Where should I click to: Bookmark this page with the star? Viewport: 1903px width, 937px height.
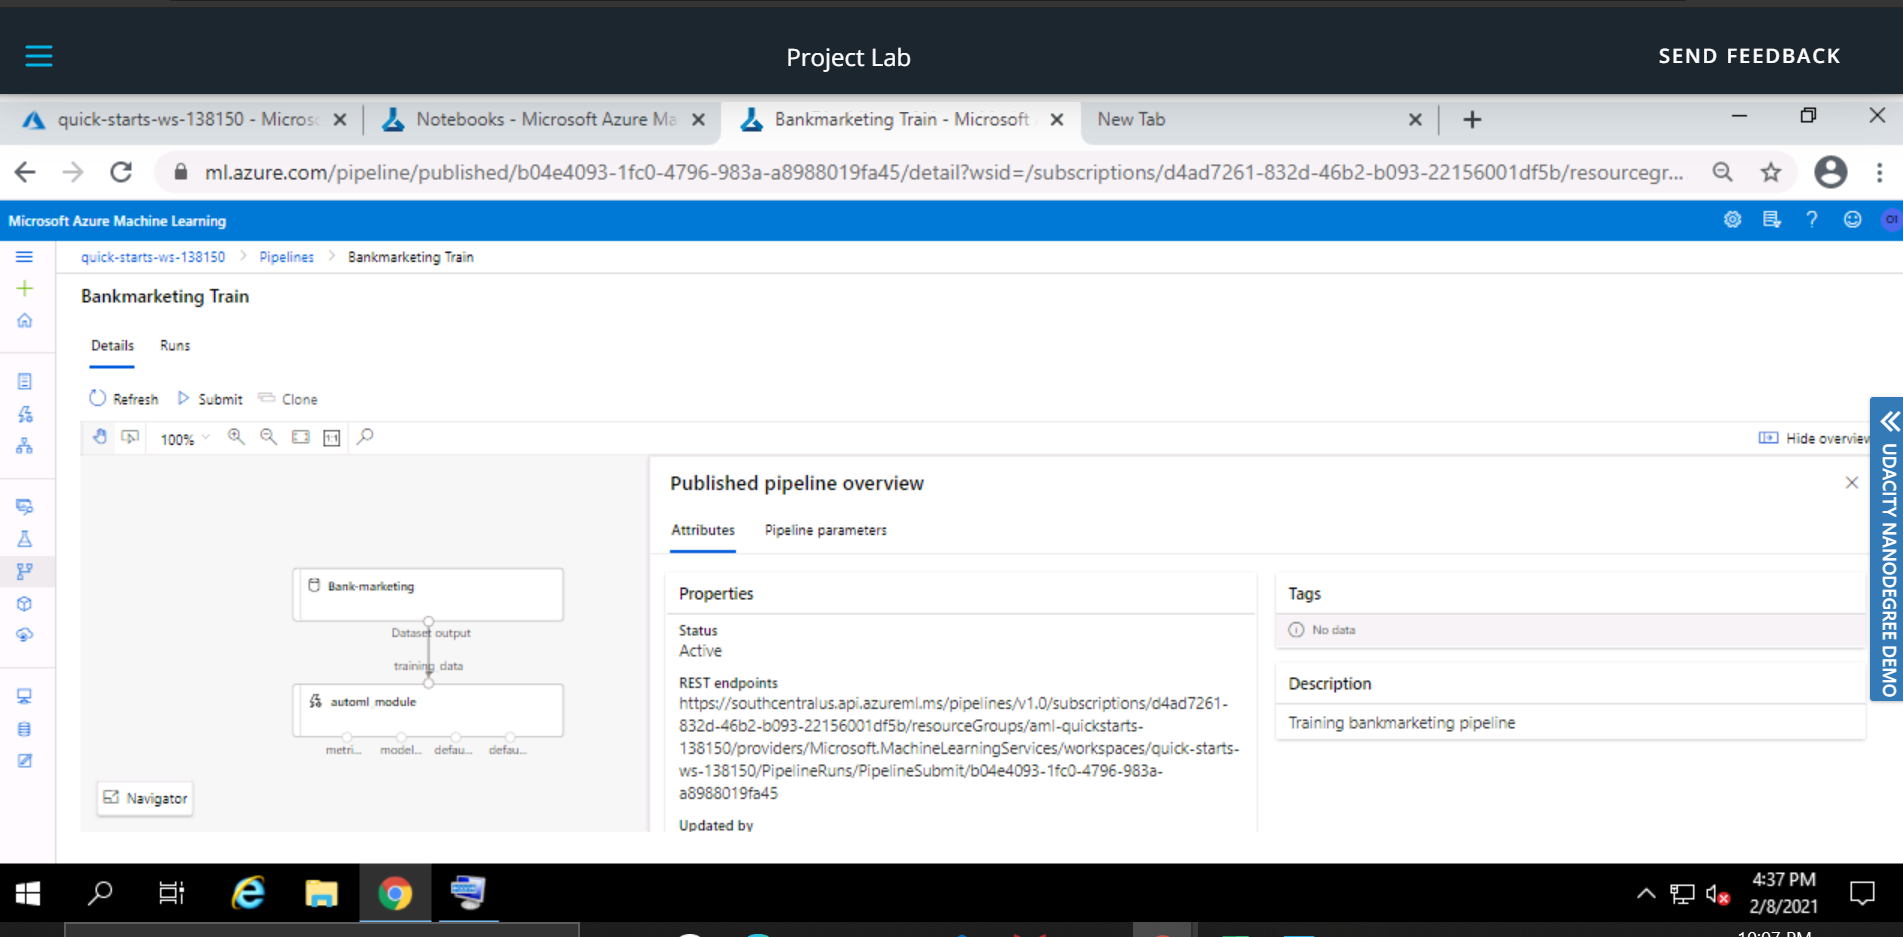click(x=1771, y=172)
